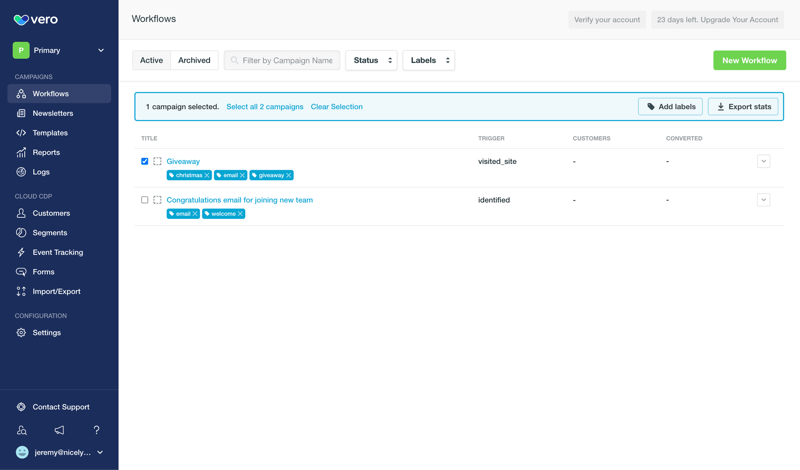Uncheck the Giveaway campaign checkbox
The image size is (800, 470).
pyautogui.click(x=145, y=161)
